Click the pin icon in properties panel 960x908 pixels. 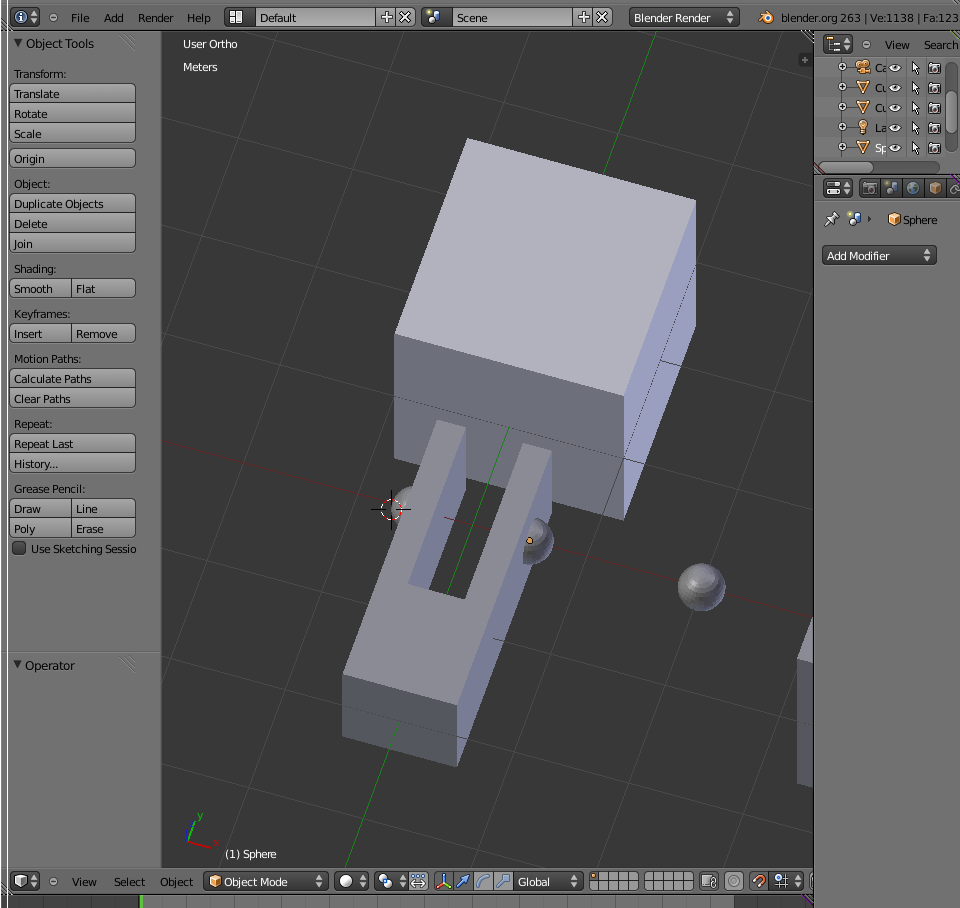831,220
